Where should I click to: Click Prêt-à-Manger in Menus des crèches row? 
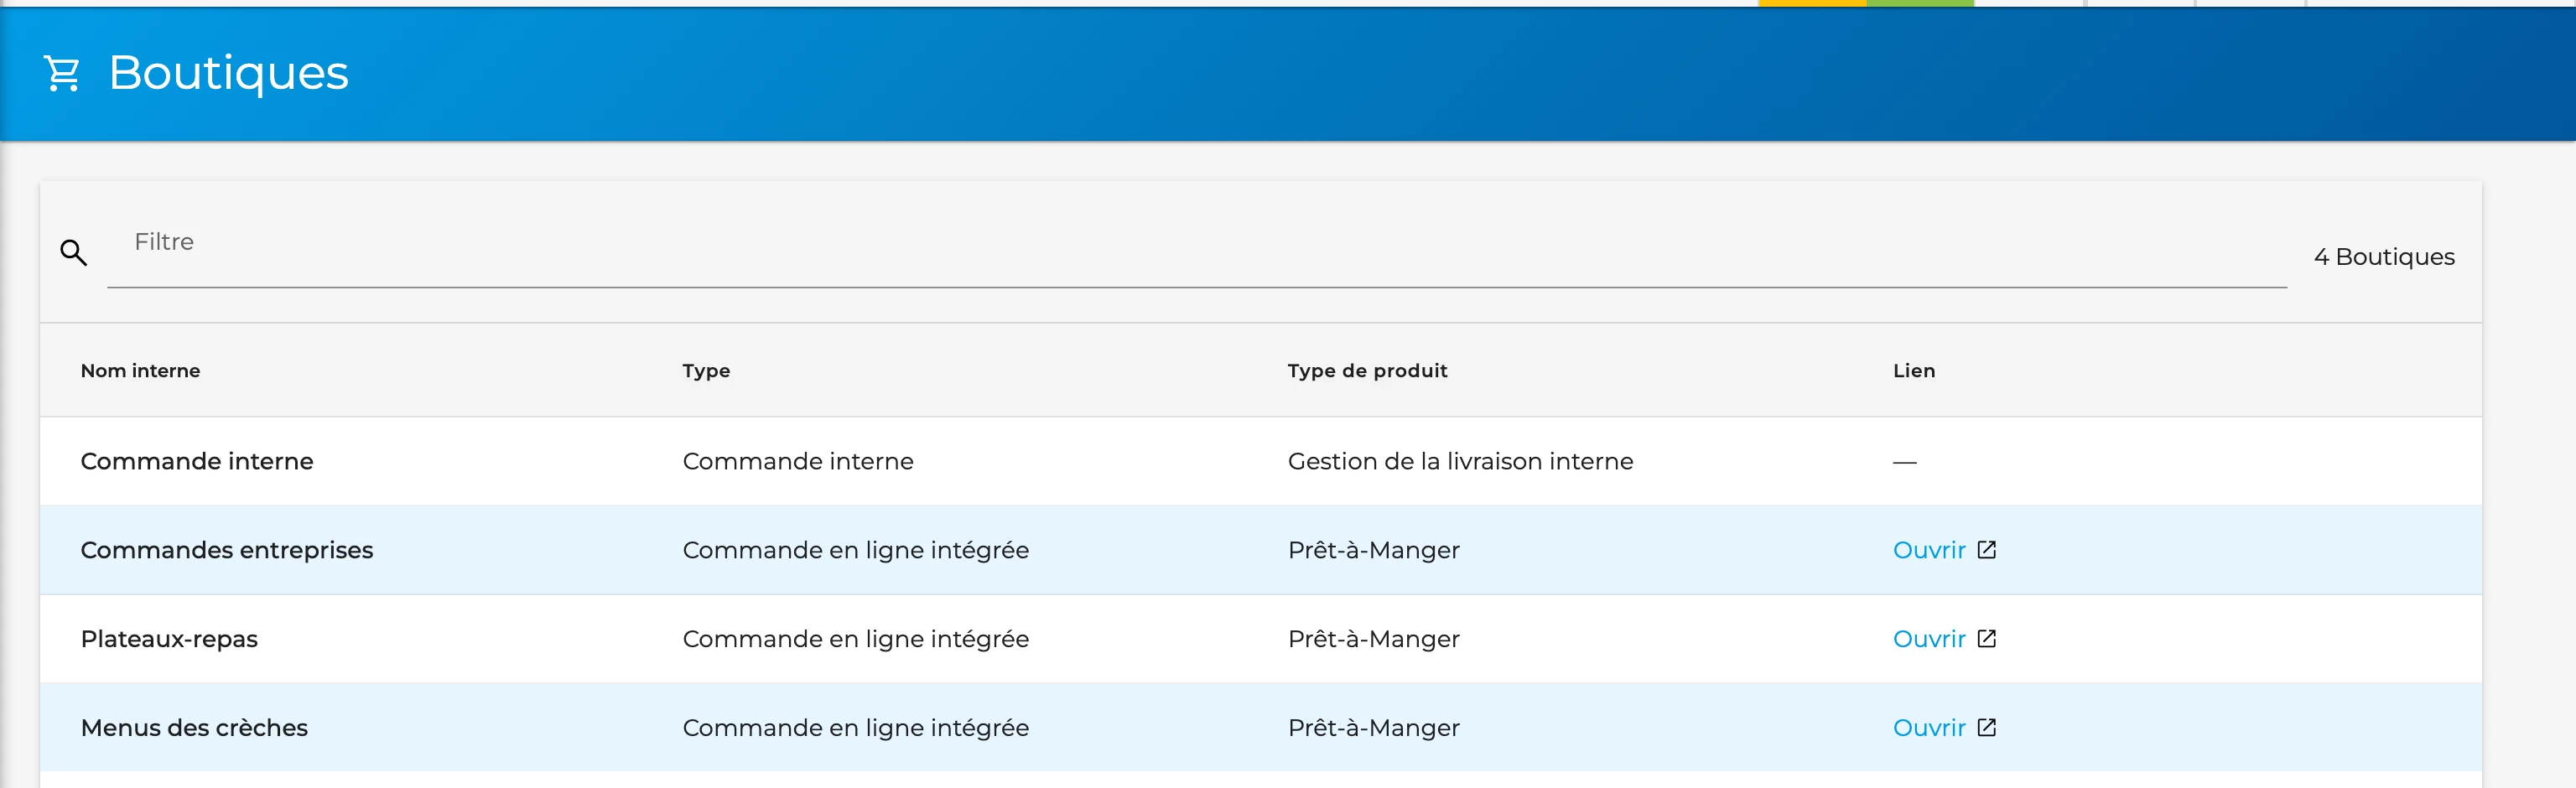click(1373, 728)
